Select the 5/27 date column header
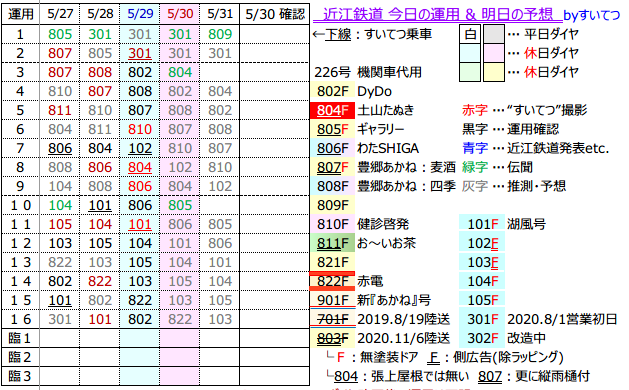 click(x=60, y=14)
